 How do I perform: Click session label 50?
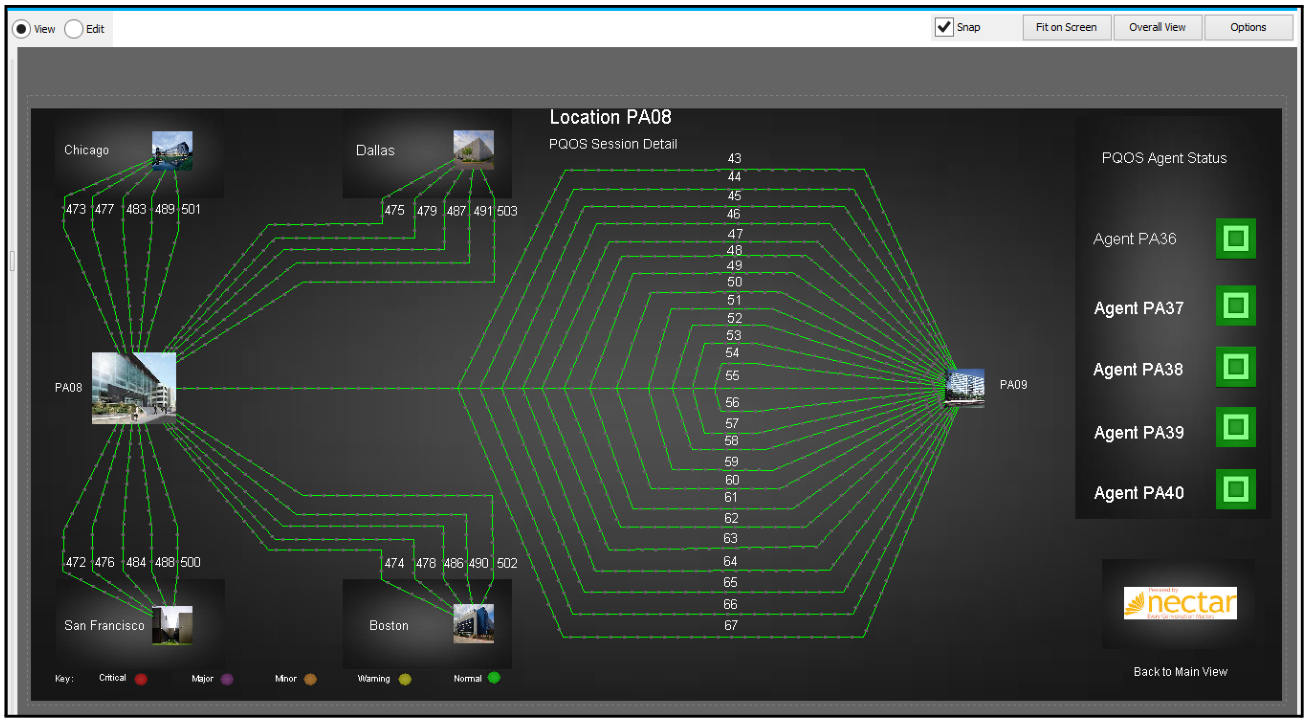coord(734,283)
